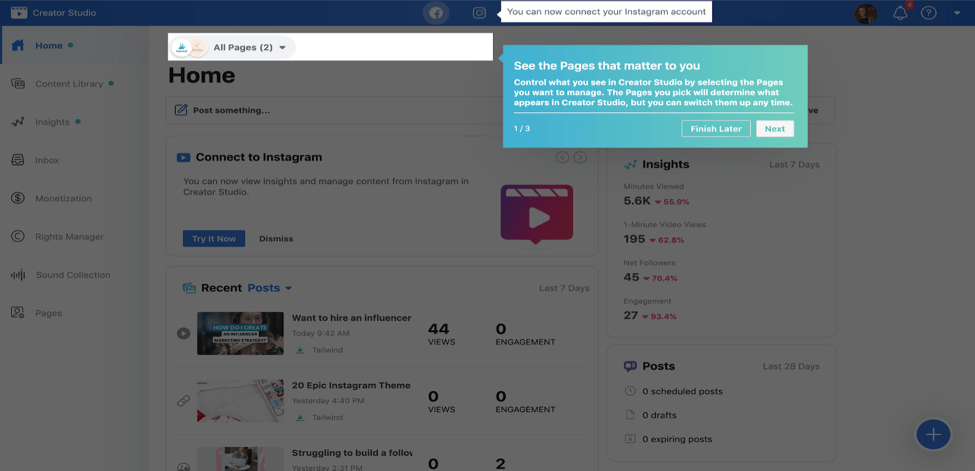The width and height of the screenshot is (975, 471).
Task: Click the Insights panel heading
Action: point(665,164)
